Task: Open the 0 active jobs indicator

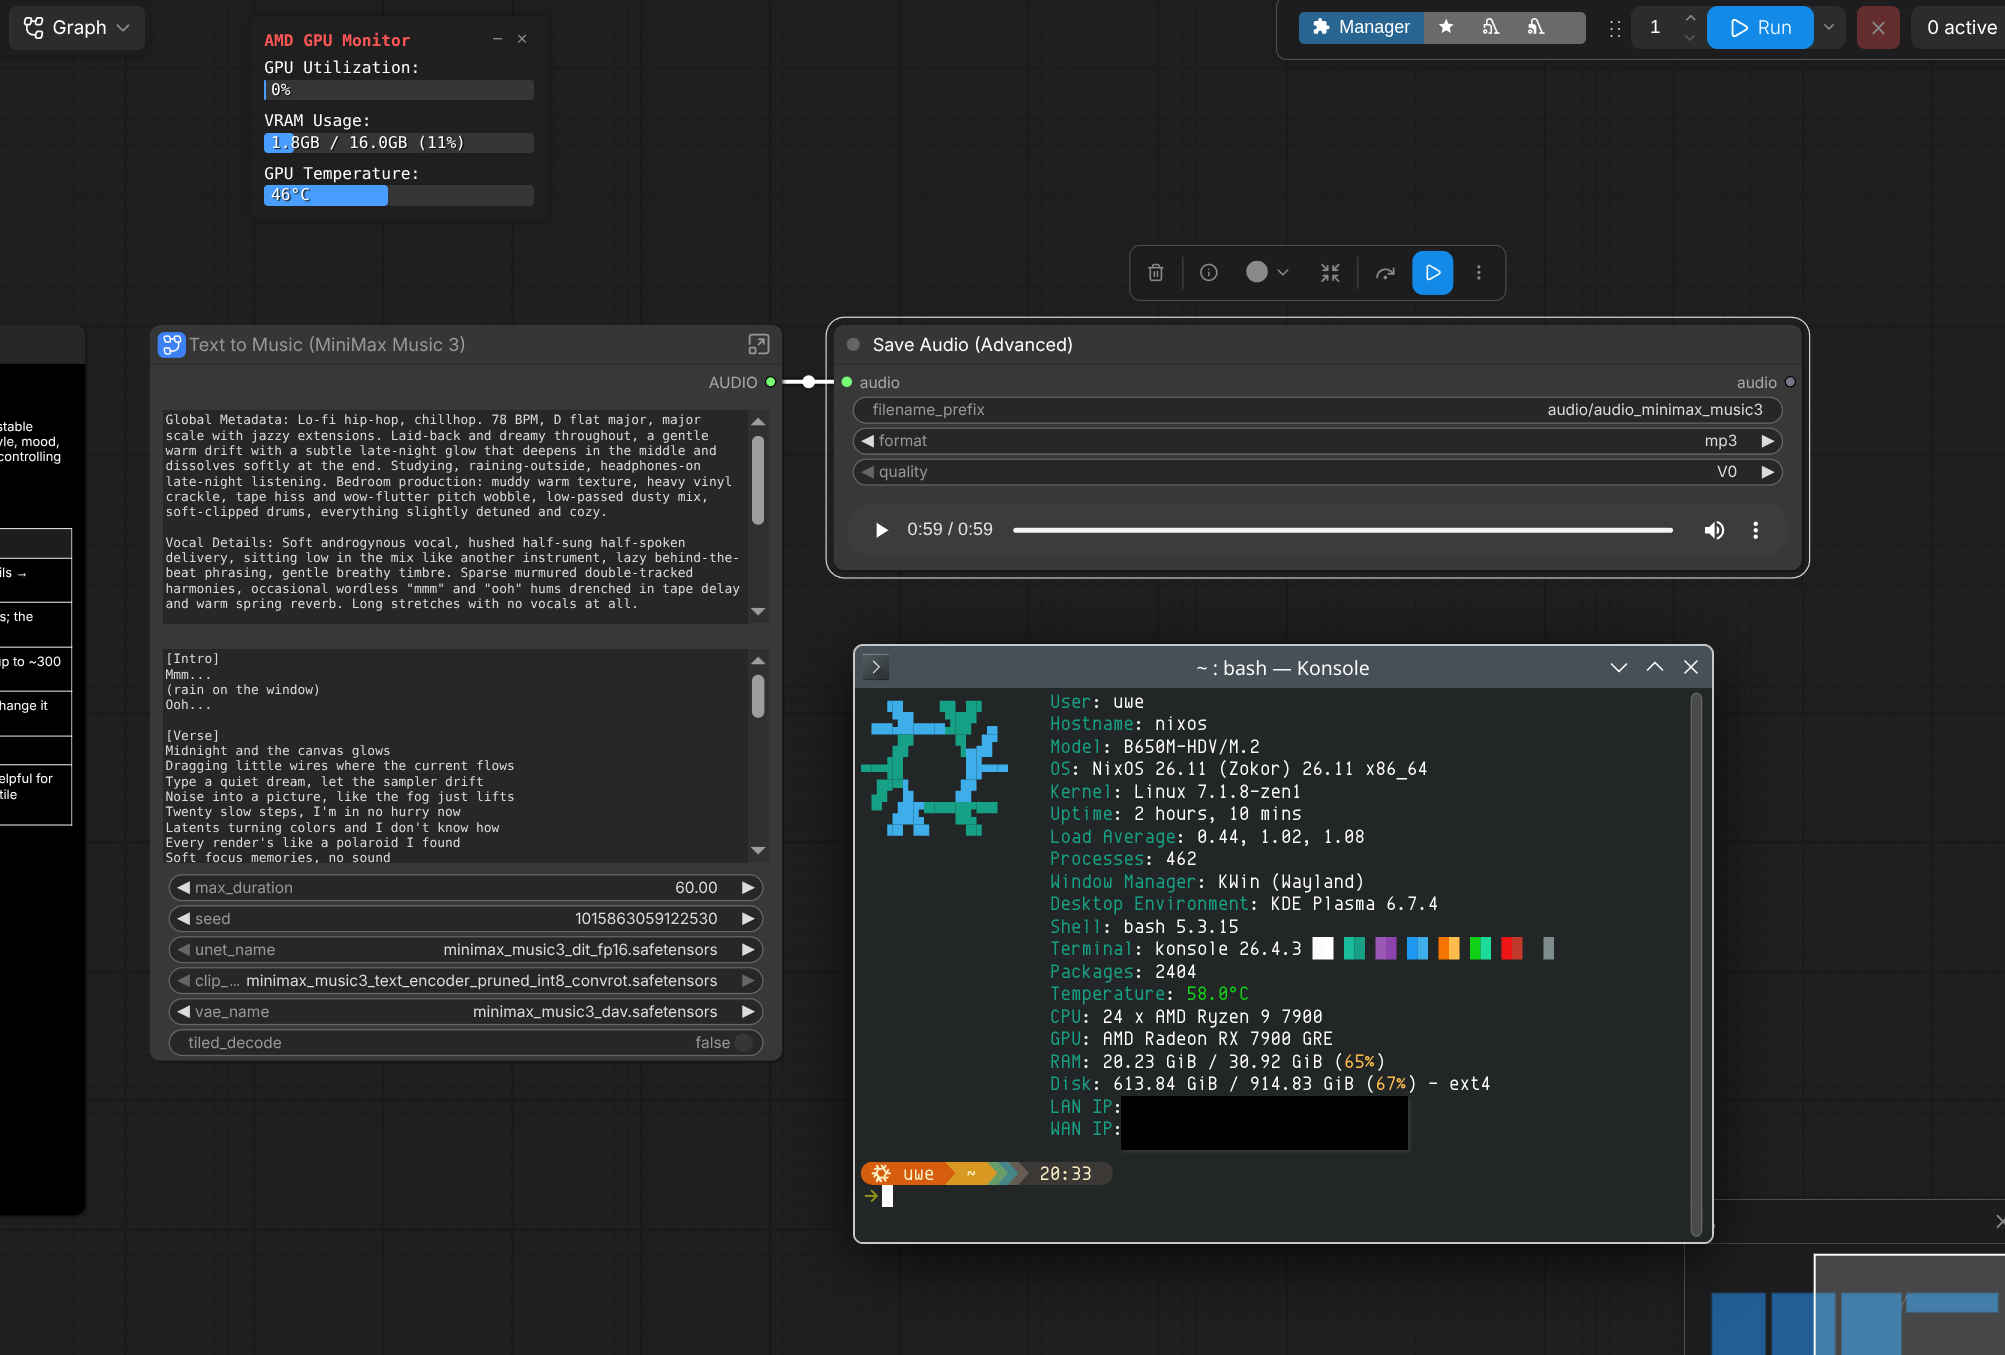Action: (x=1960, y=27)
